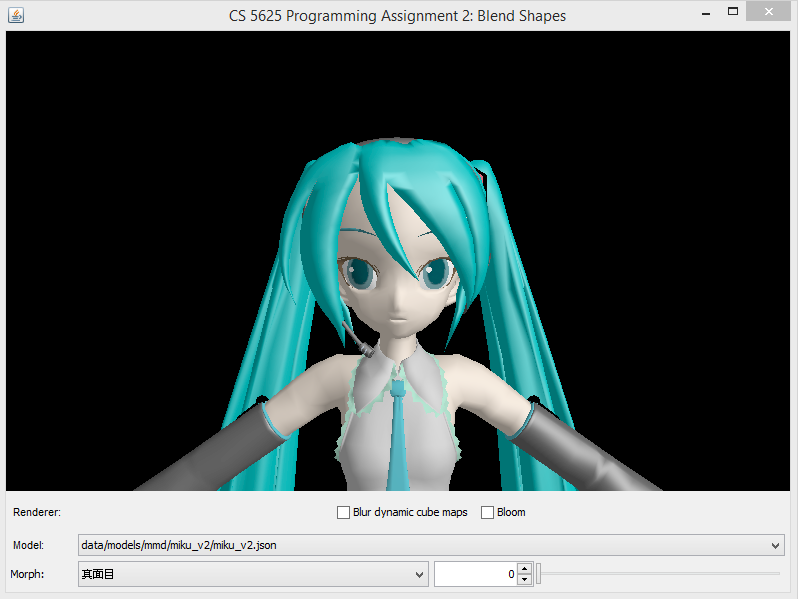Minimize the Blend Shapes window
This screenshot has width=798, height=599.
pos(704,12)
